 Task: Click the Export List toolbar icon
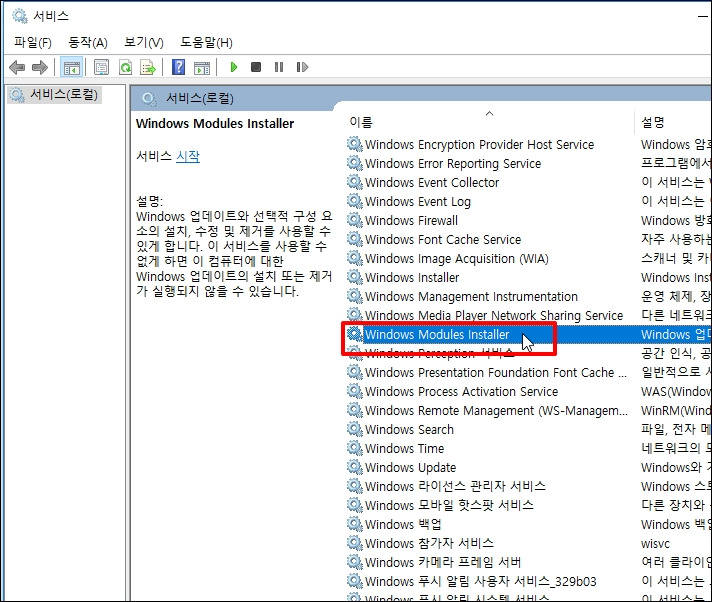tap(148, 67)
